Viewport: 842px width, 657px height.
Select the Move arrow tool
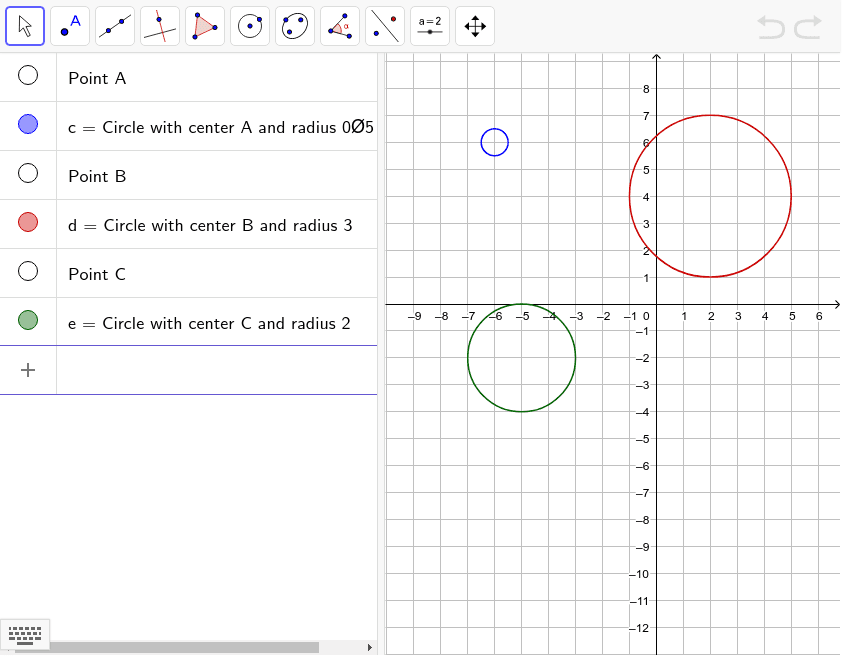pos(25,26)
